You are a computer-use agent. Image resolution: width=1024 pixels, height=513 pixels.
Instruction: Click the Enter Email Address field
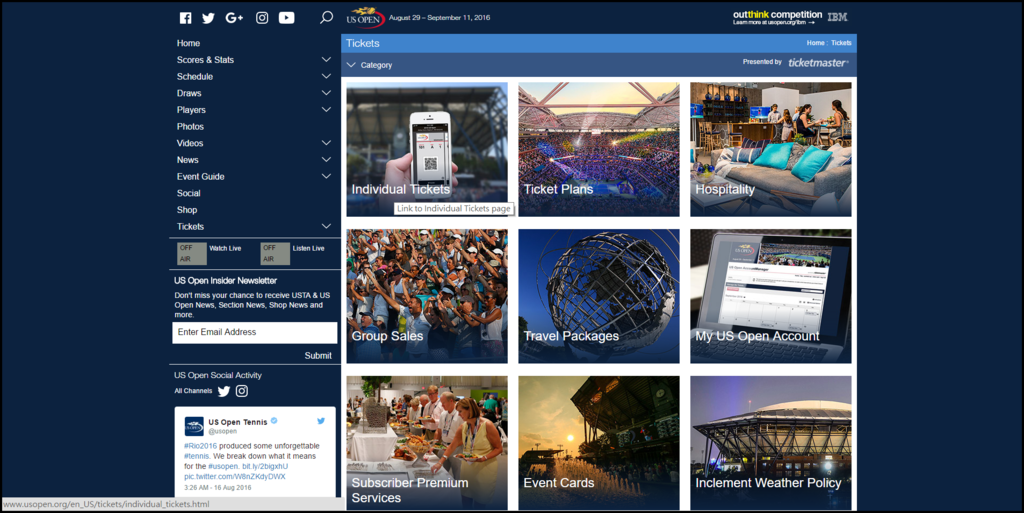click(255, 332)
